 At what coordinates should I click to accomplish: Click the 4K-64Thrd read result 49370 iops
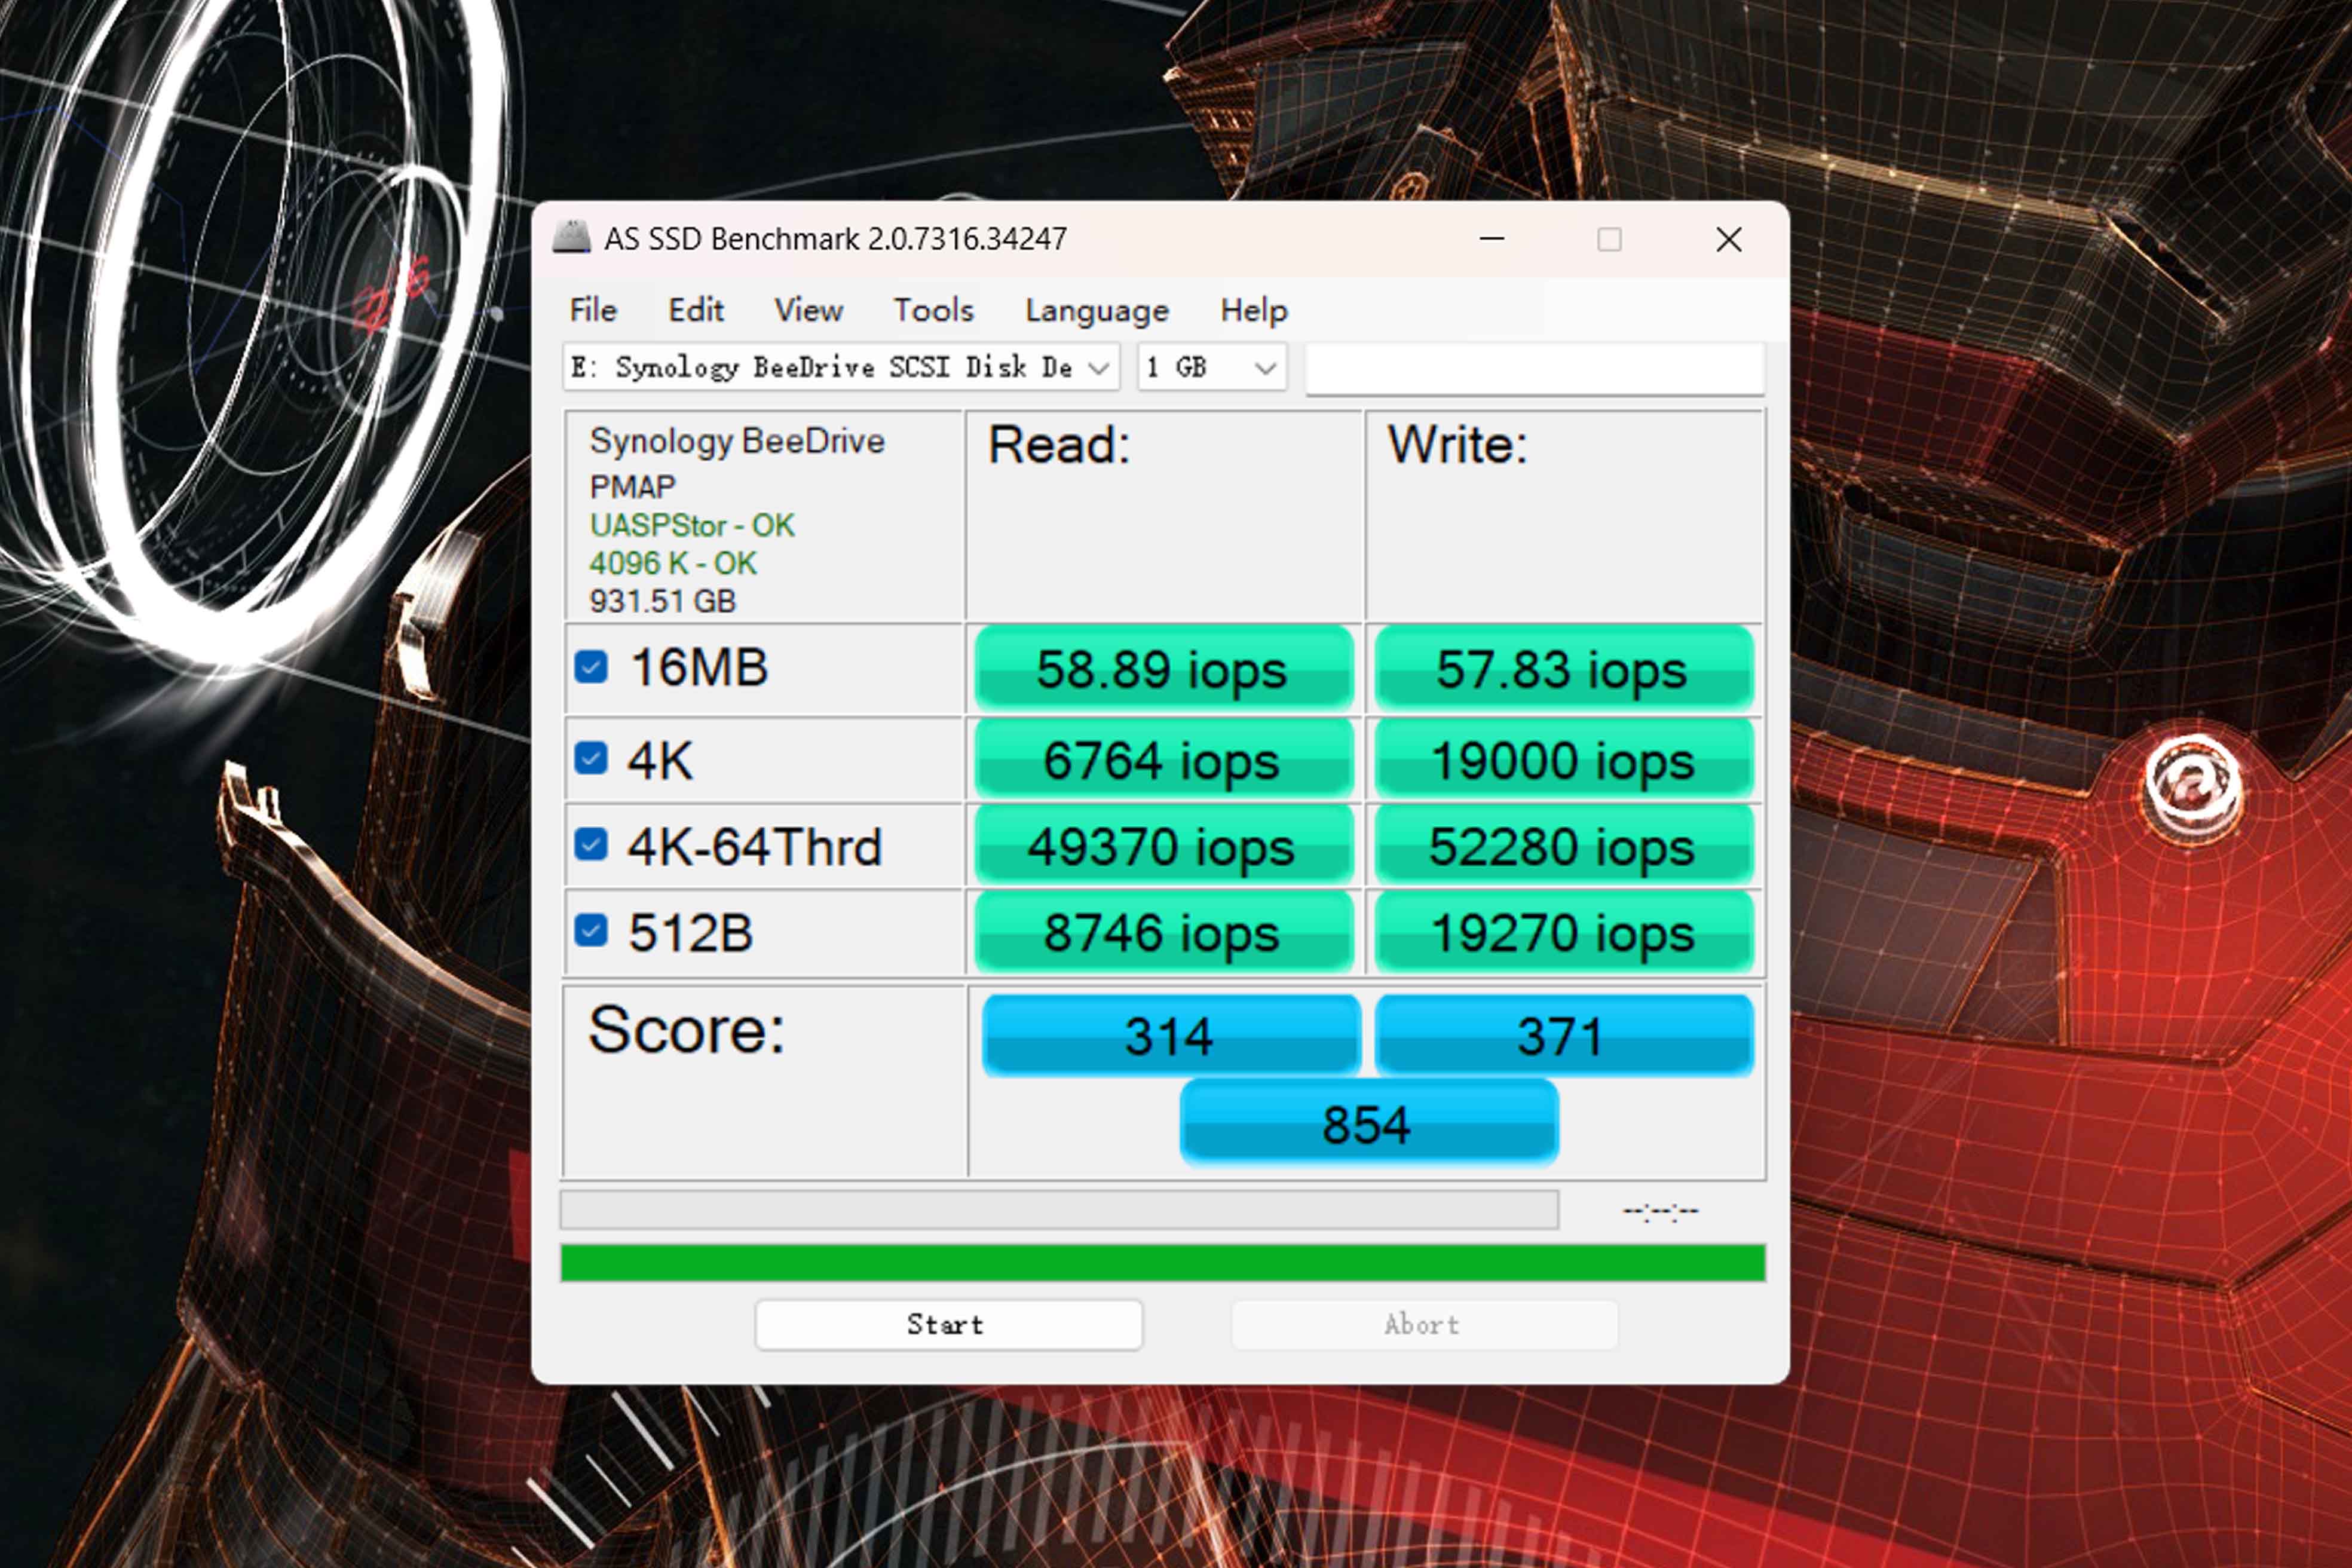pos(1164,846)
